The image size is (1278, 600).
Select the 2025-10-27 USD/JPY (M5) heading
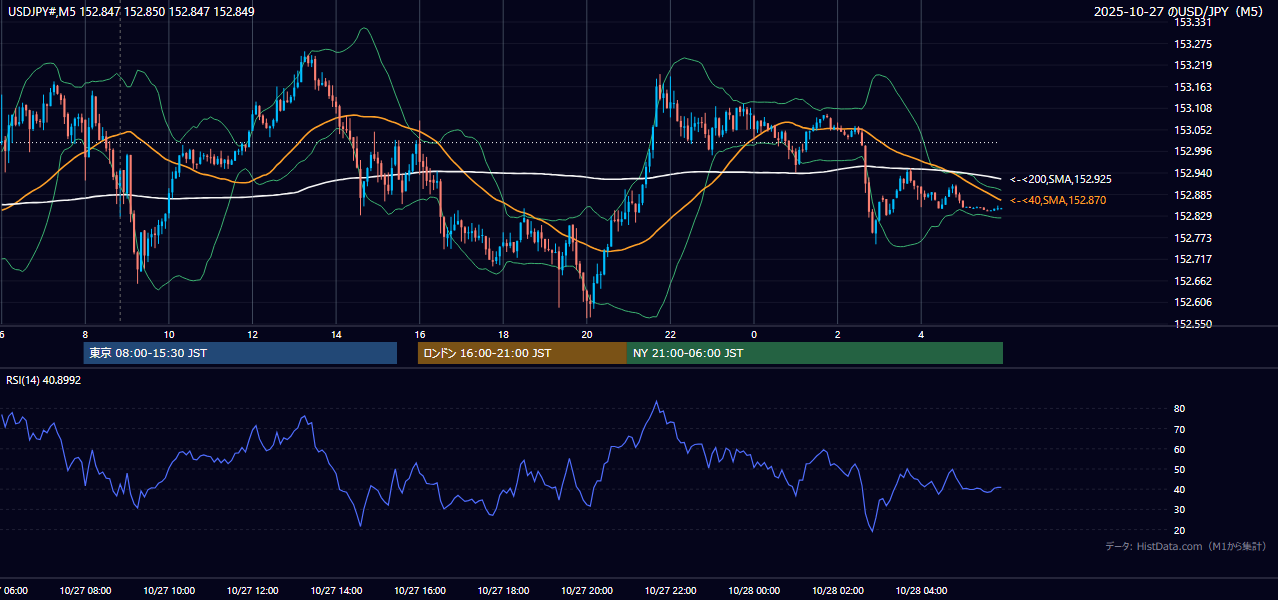point(1179,12)
